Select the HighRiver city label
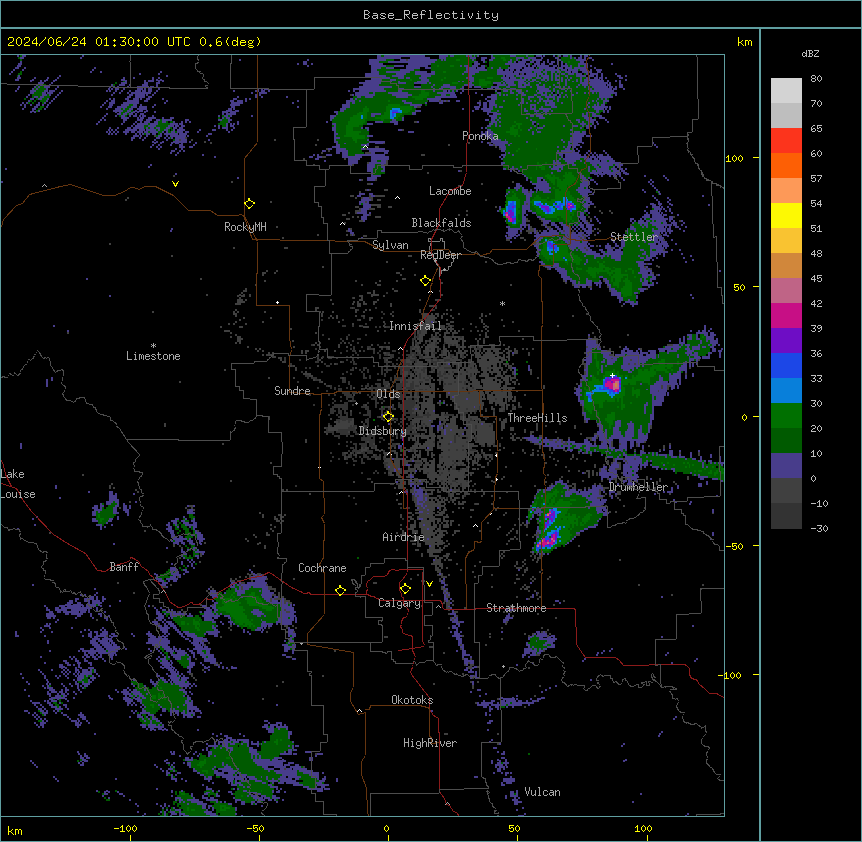Image resolution: width=862 pixels, height=842 pixels. (430, 743)
